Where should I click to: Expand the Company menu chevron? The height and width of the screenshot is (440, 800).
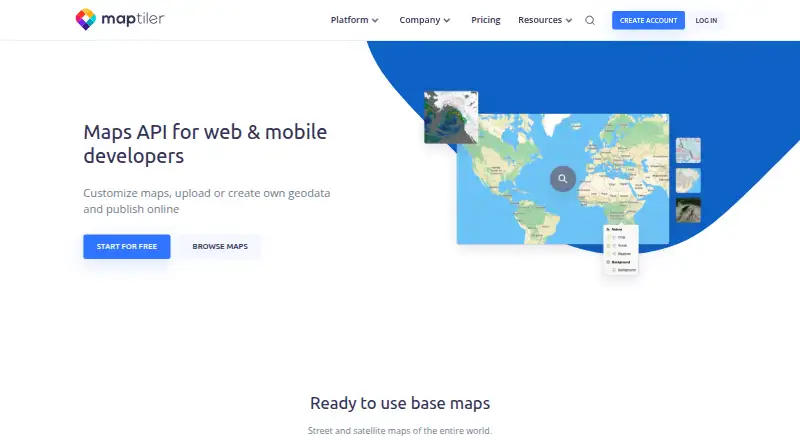click(x=447, y=20)
